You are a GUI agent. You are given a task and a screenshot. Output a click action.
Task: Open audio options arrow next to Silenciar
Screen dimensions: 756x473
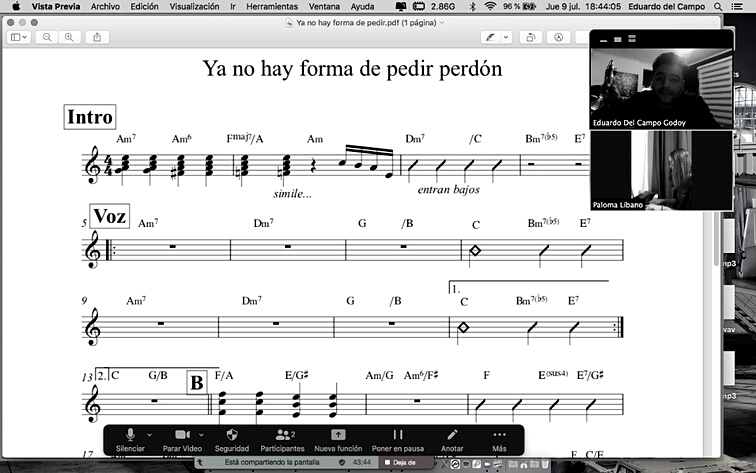click(149, 435)
